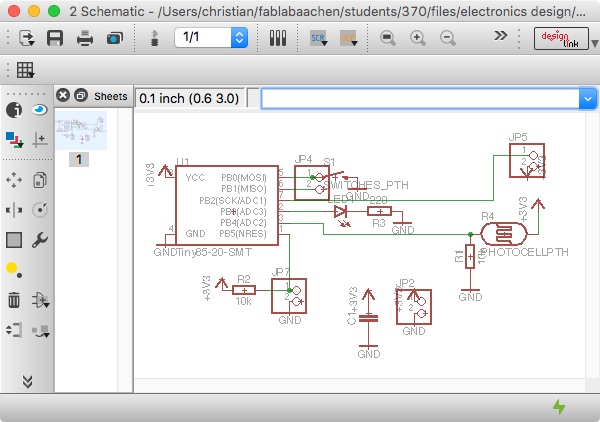Click the JP2 connector symbol
This screenshot has width=600, height=422.
(x=414, y=307)
